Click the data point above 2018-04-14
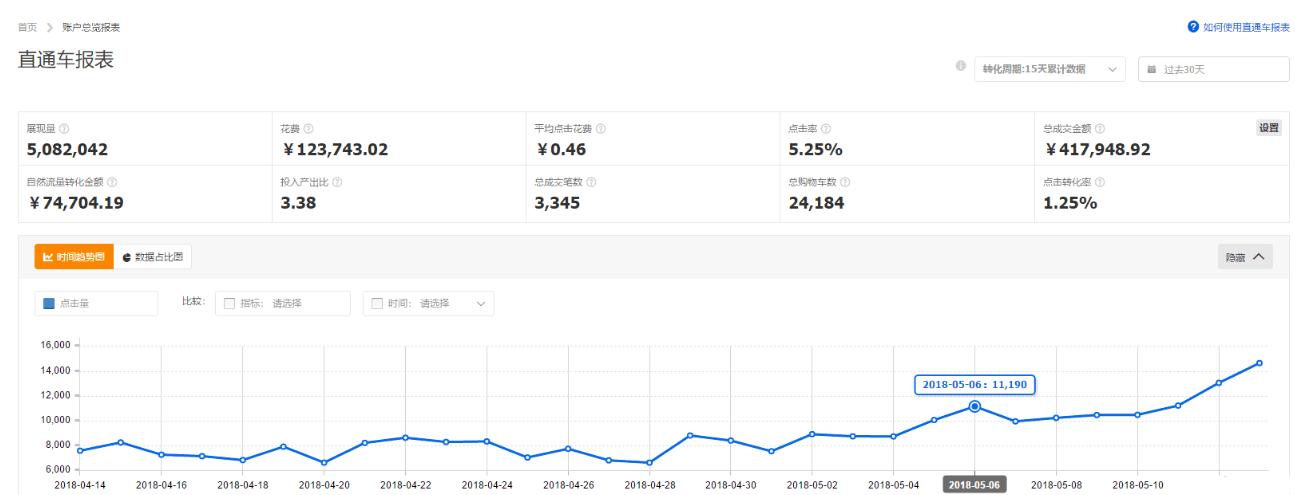This screenshot has width=1295, height=495. [79, 451]
